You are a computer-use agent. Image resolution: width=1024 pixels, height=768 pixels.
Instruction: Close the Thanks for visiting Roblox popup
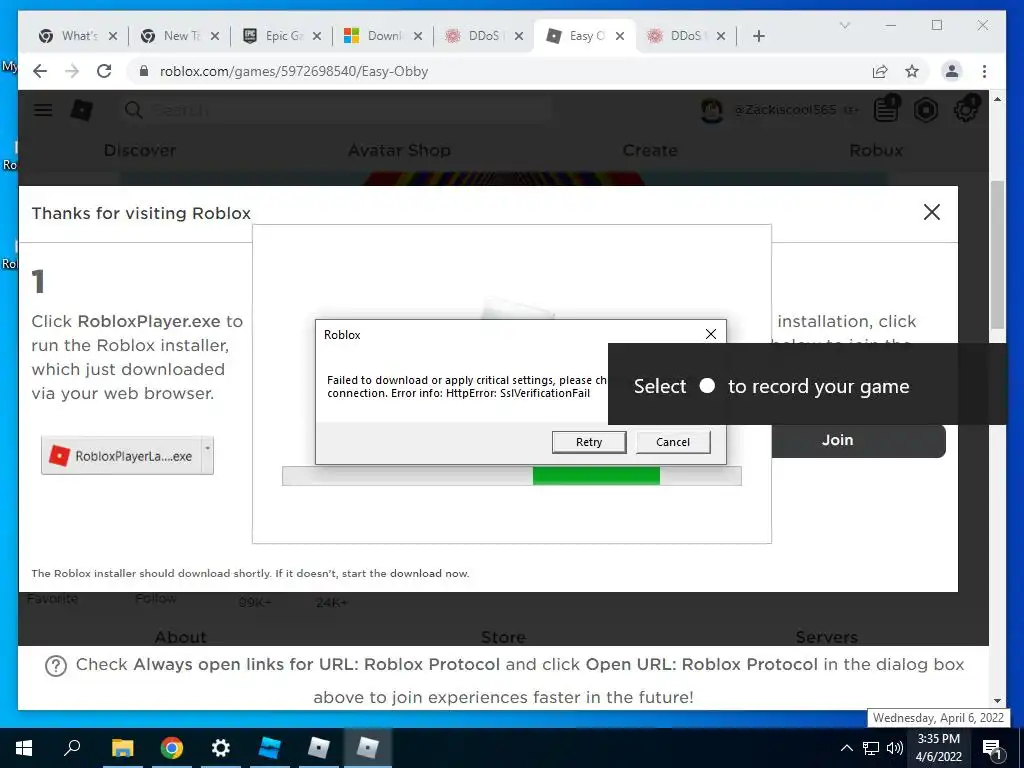[x=931, y=212]
